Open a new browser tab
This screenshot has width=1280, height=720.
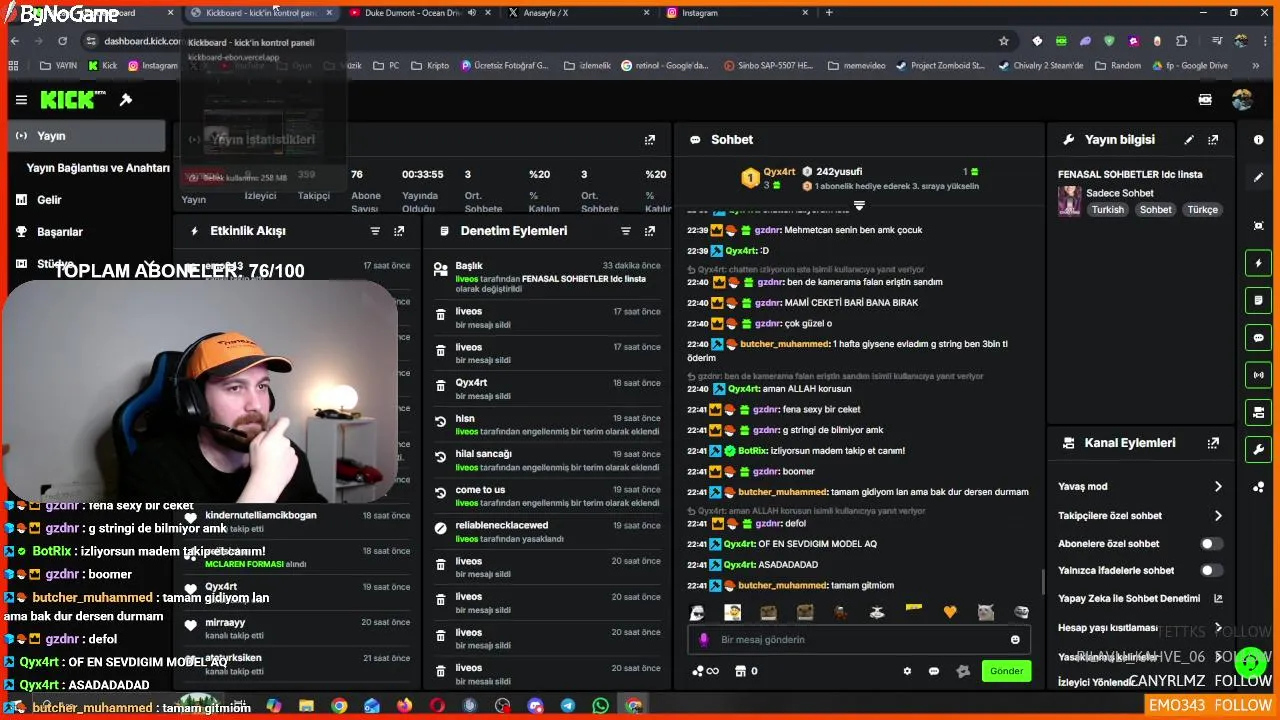pyautogui.click(x=829, y=13)
